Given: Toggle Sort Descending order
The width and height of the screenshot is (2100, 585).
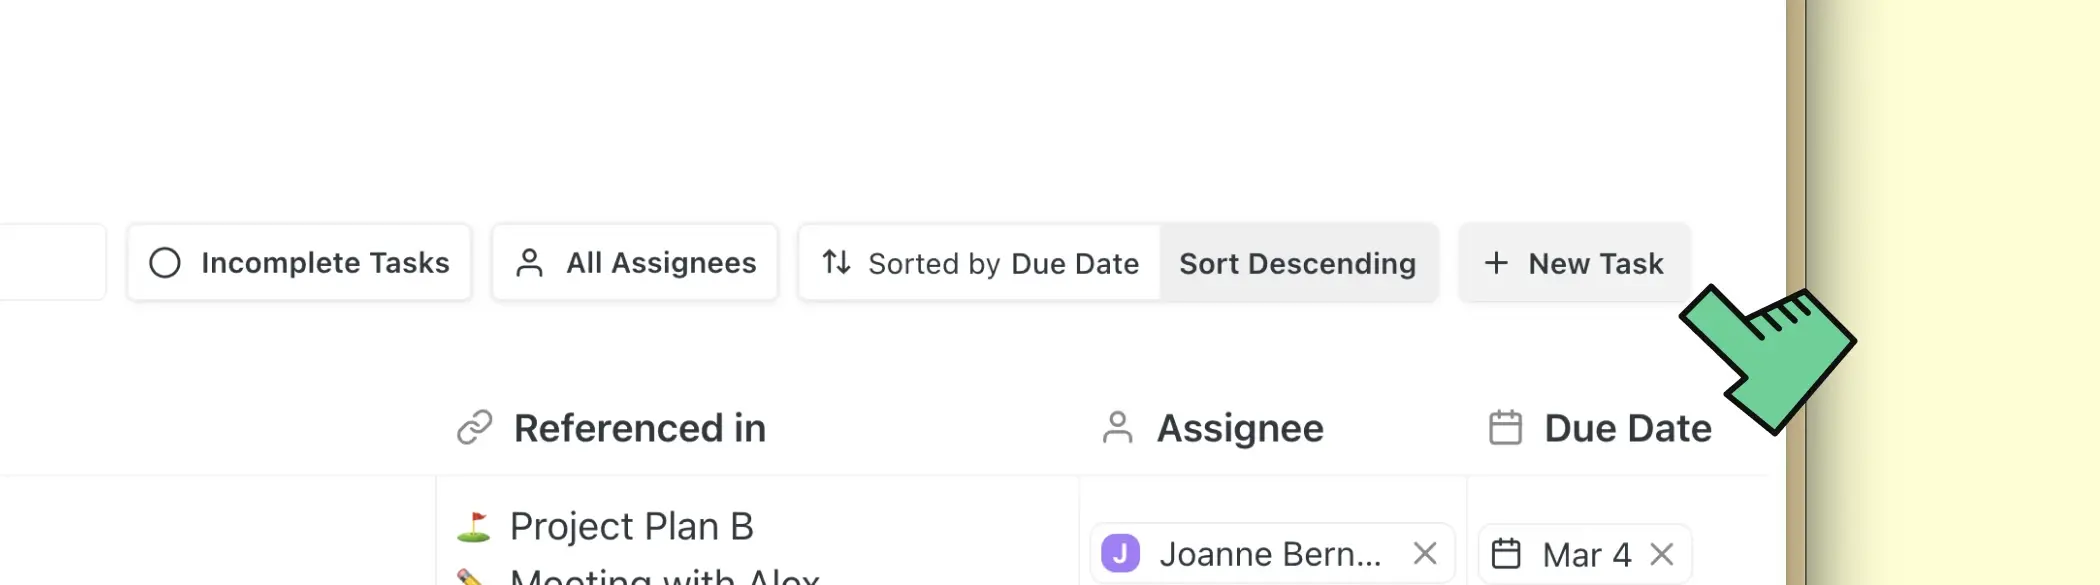Looking at the screenshot, I should pyautogui.click(x=1297, y=263).
